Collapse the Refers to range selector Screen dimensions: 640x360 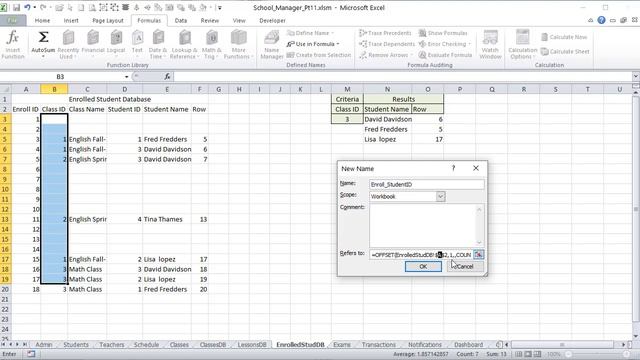tap(478, 255)
